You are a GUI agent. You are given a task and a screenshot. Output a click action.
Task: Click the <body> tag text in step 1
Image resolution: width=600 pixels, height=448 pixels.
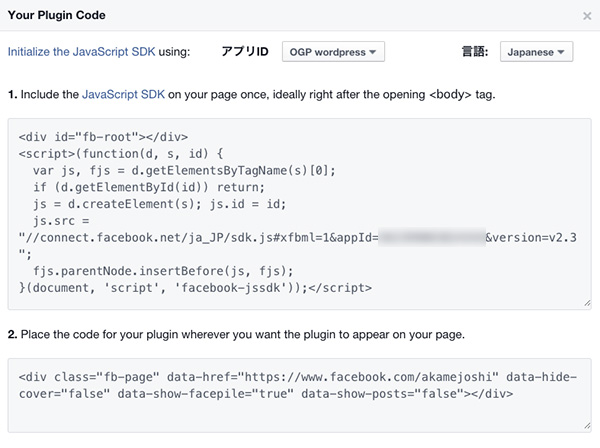click(x=450, y=94)
